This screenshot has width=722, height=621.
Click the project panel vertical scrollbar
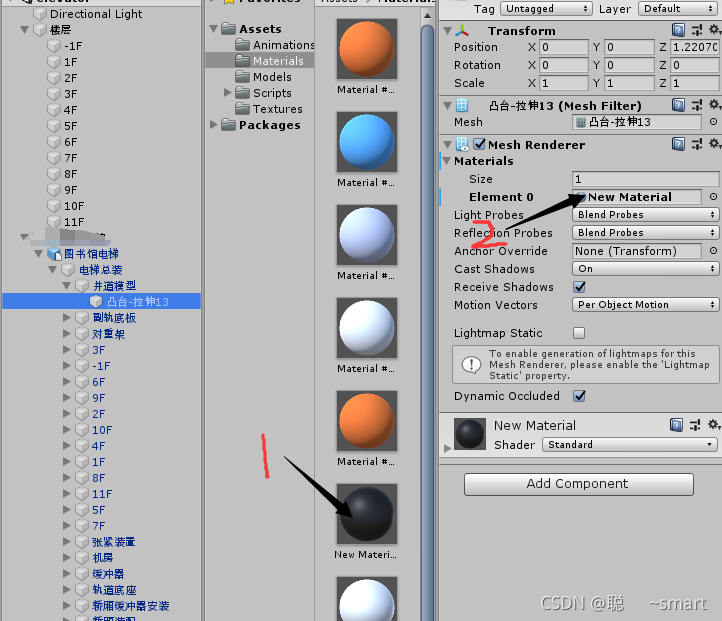427,322
